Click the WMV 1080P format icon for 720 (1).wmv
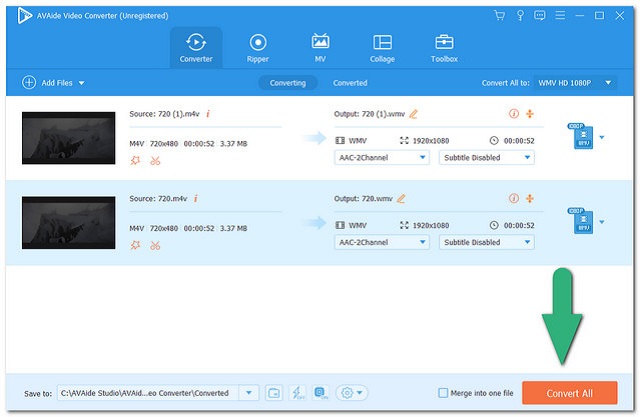This screenshot has height=417, width=640. pos(581,136)
